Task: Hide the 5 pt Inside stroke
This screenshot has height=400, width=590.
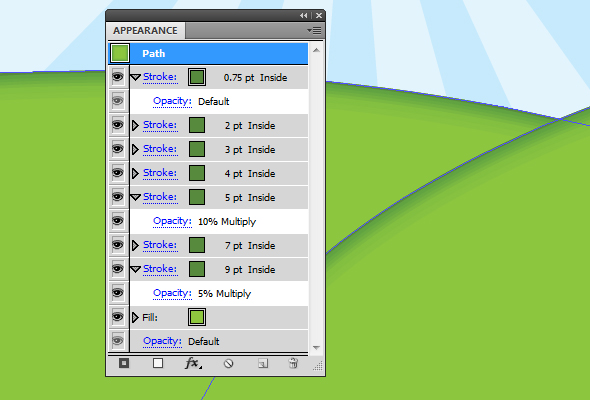Action: (118, 197)
